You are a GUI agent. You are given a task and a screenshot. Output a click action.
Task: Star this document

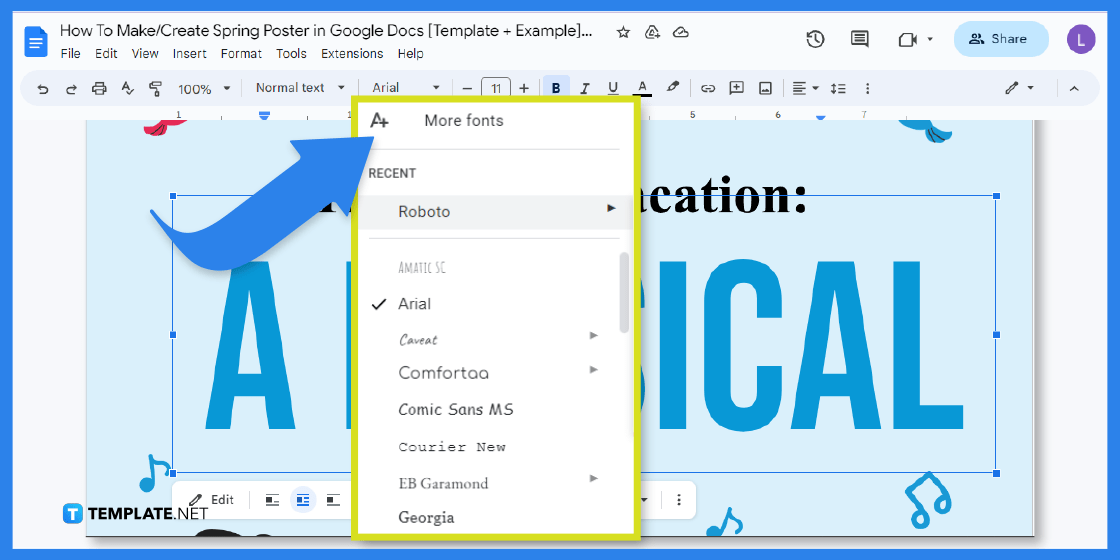[623, 32]
